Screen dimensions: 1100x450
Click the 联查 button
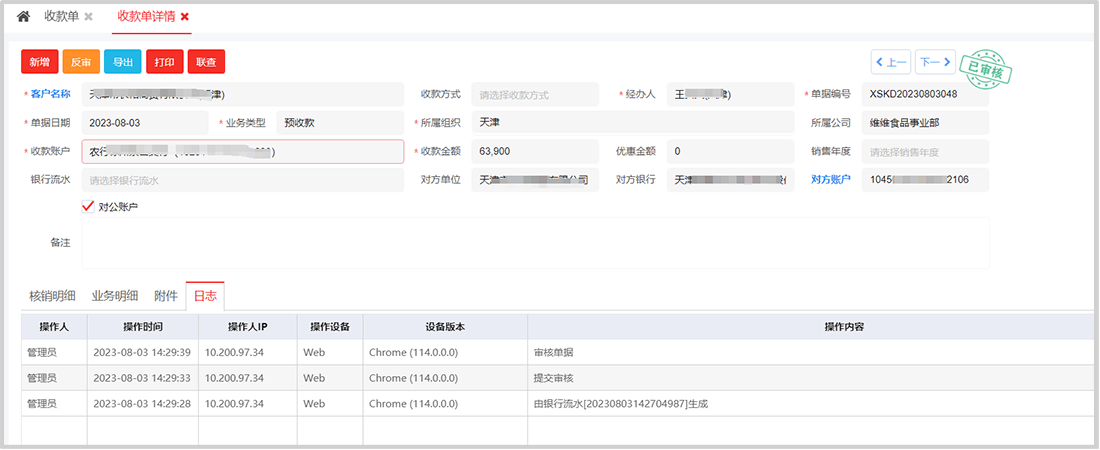tap(206, 62)
